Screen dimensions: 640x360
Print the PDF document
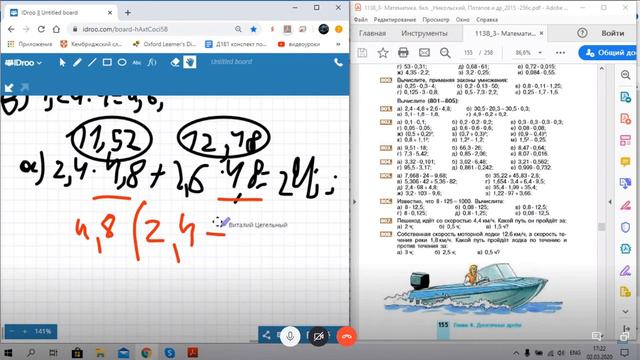403,53
